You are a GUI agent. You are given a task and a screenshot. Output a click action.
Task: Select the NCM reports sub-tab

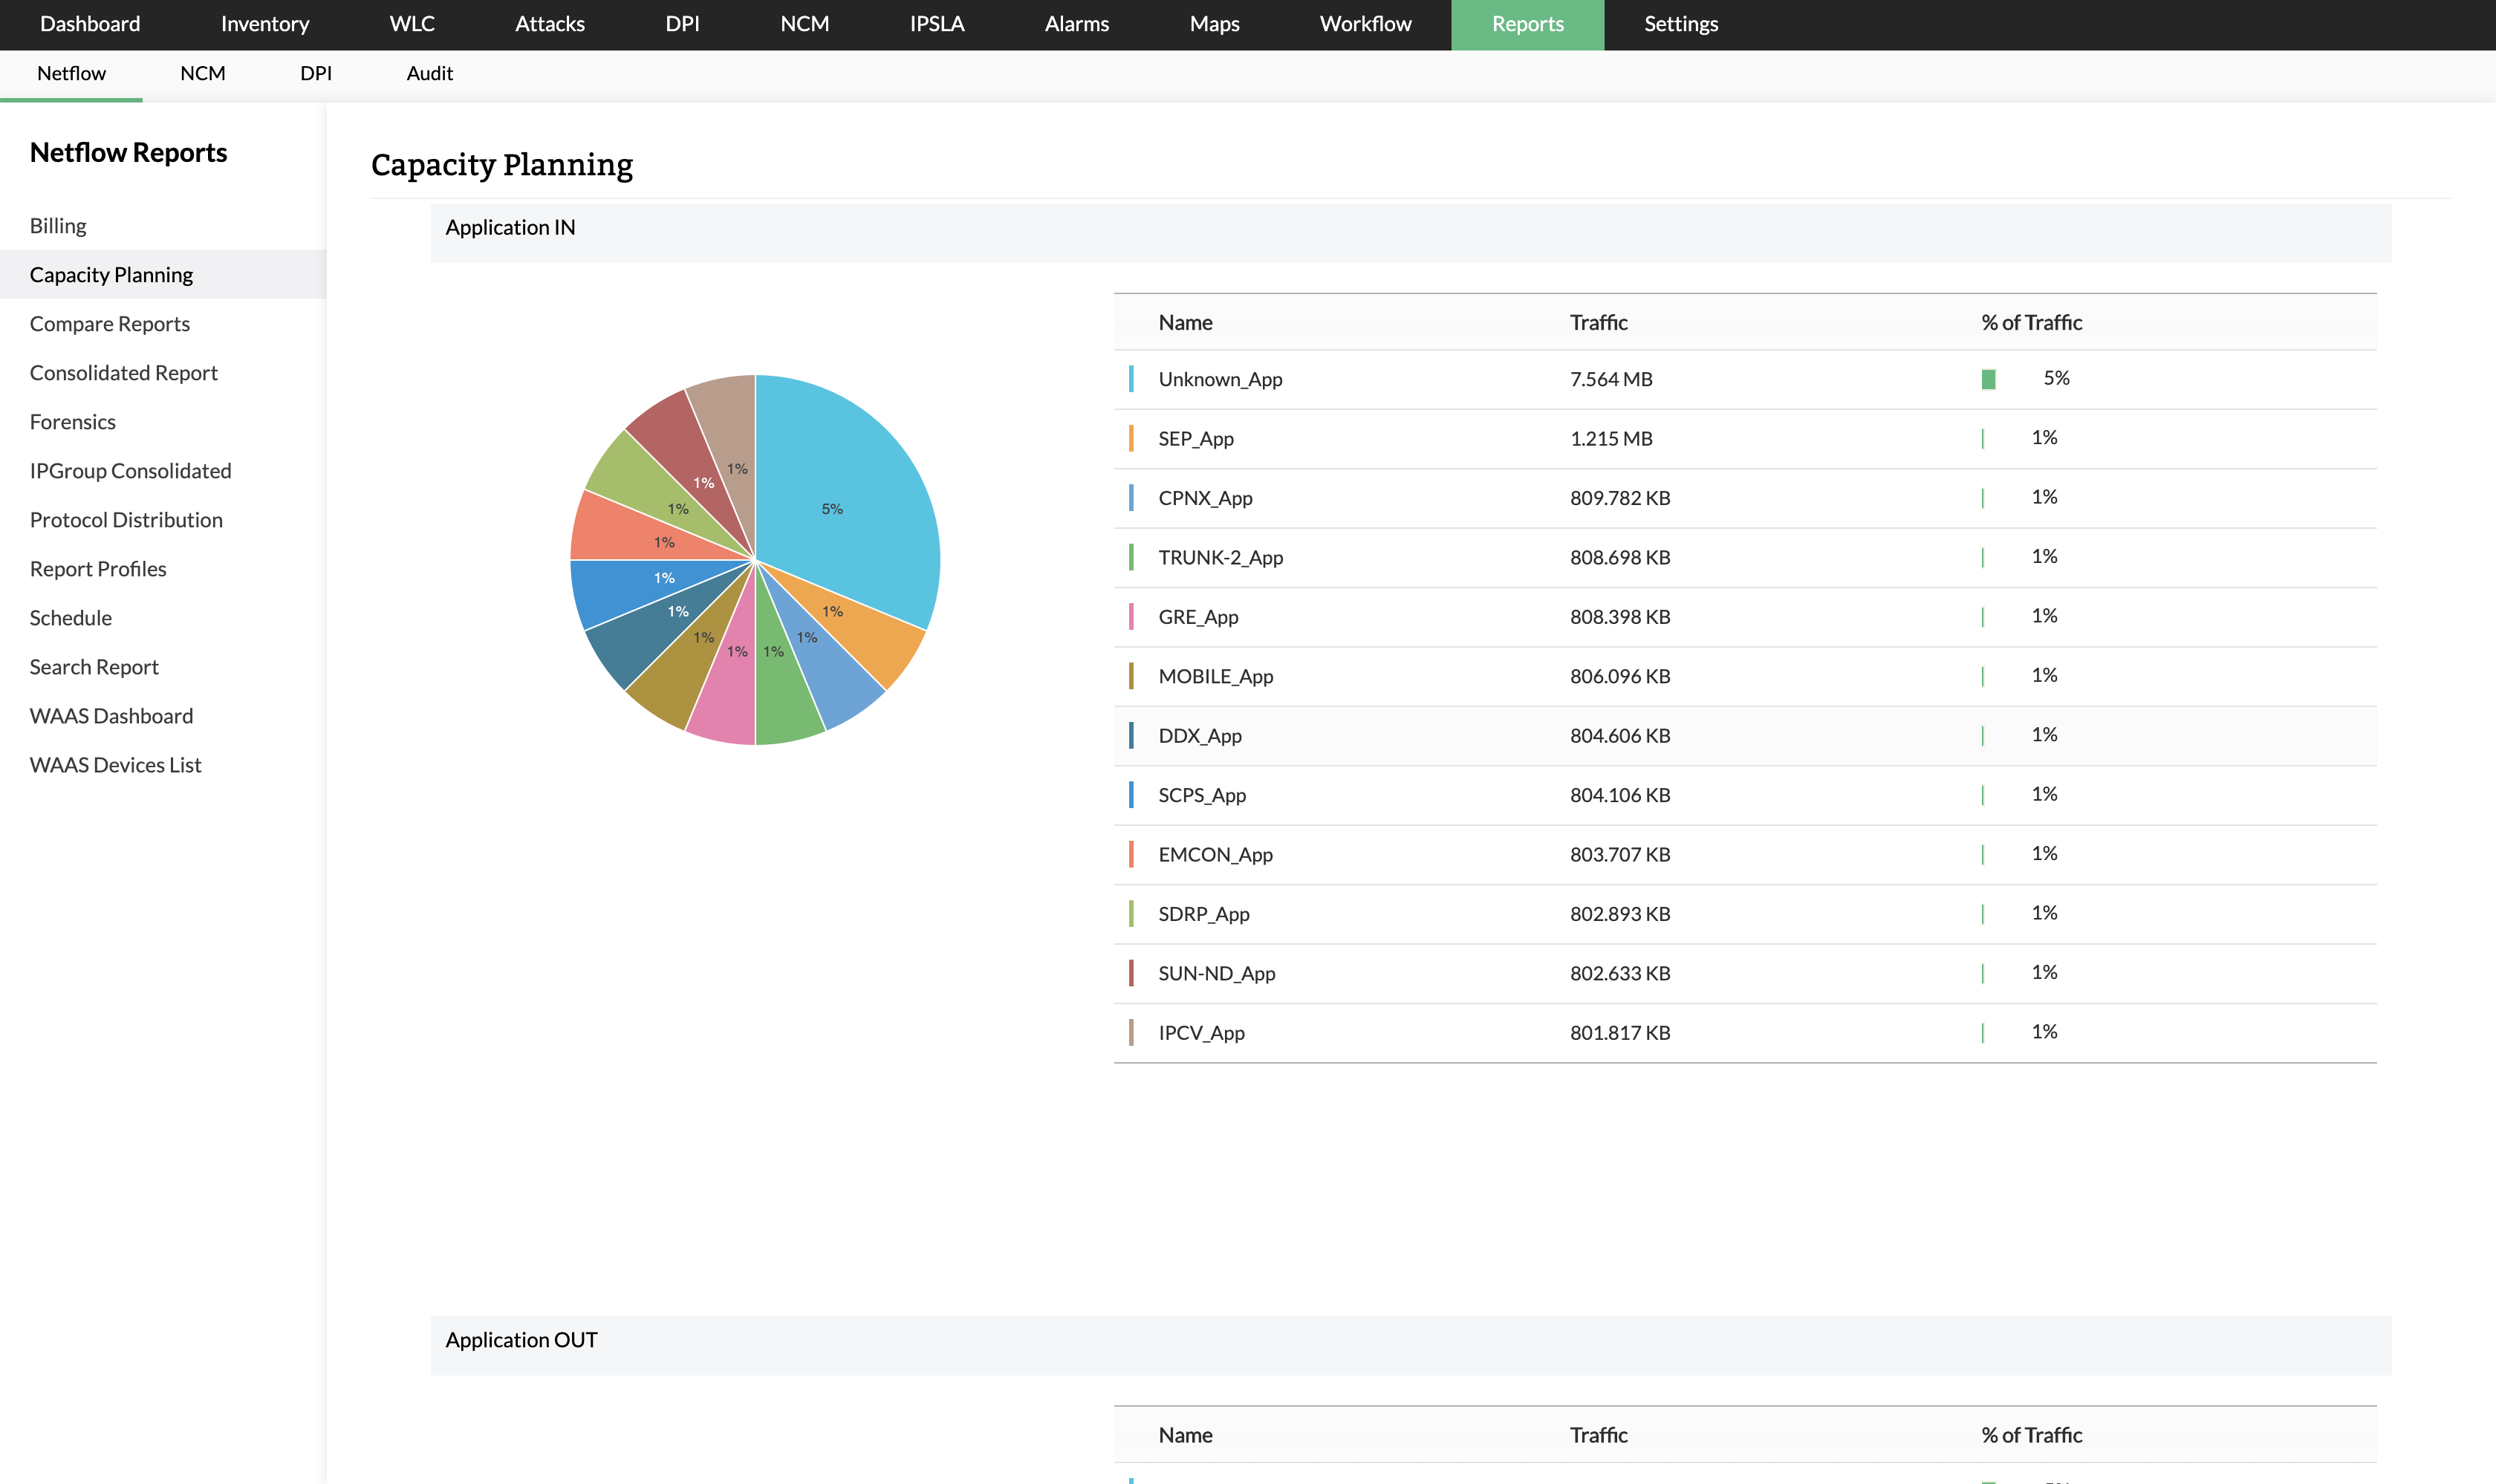tap(202, 74)
